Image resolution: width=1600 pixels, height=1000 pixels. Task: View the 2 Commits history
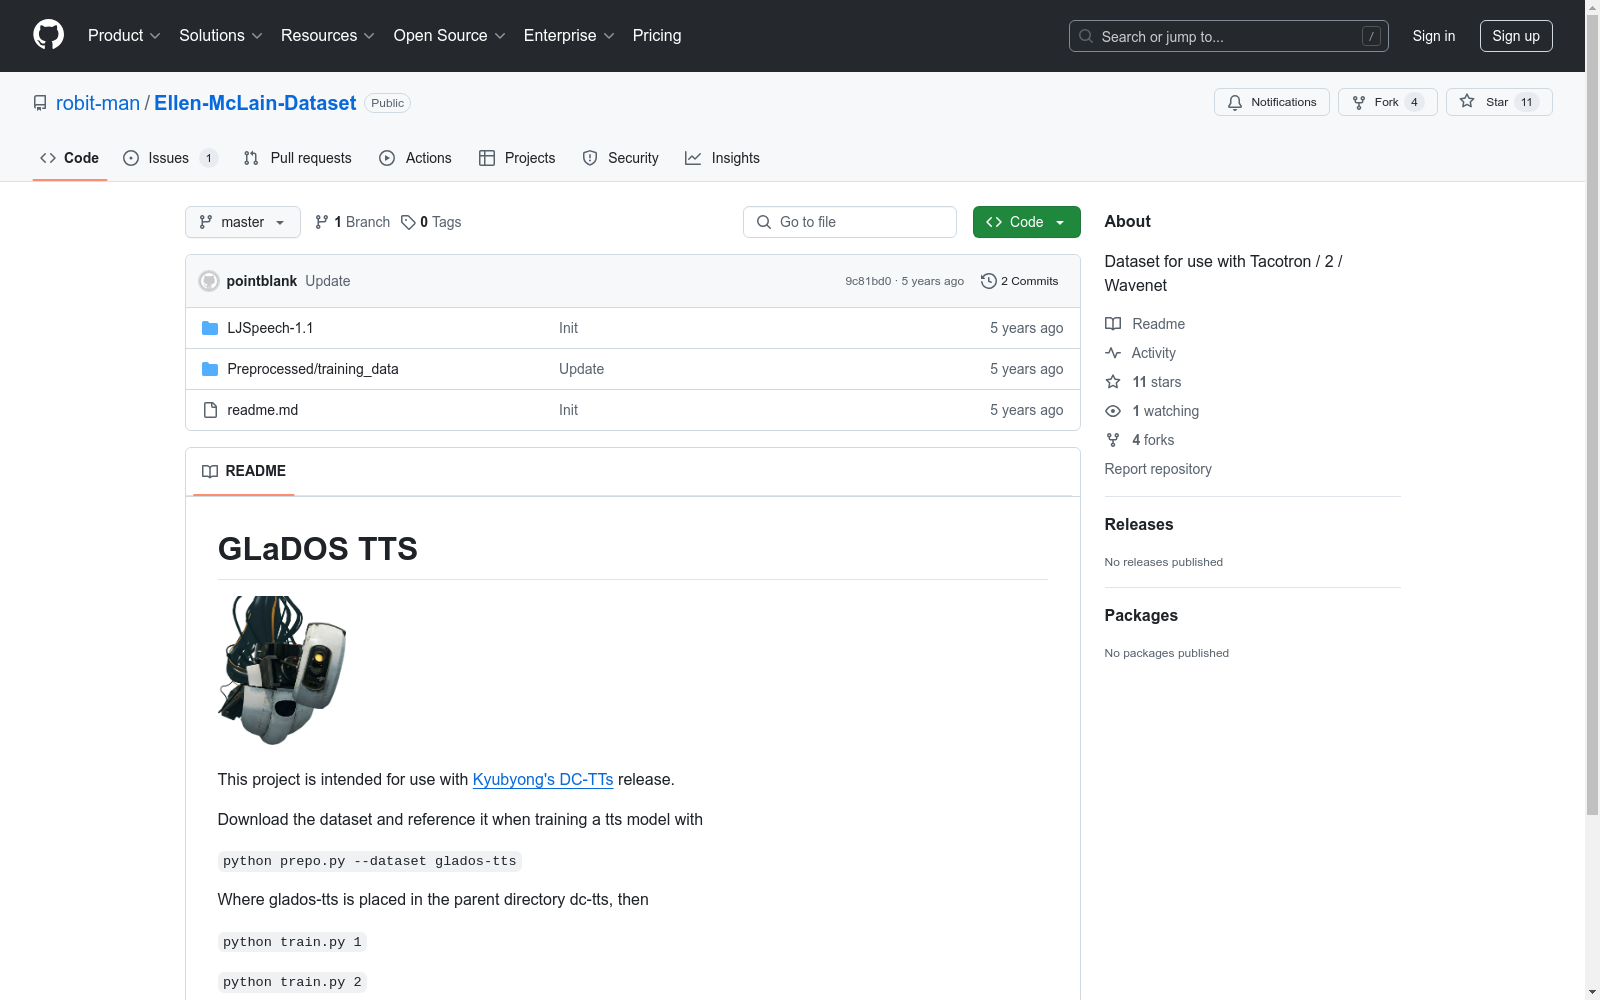pos(1020,281)
